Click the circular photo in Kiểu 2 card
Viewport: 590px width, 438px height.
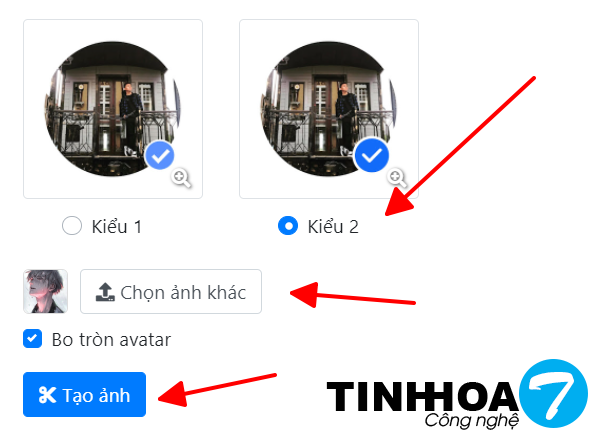(328, 109)
